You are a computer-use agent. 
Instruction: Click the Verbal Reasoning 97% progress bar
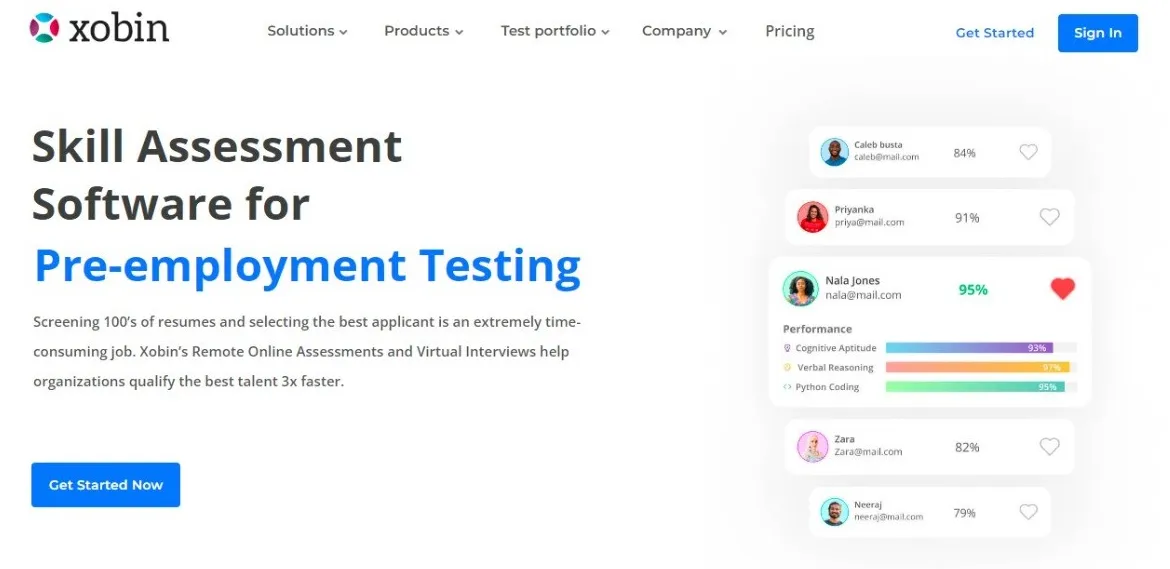[x=980, y=367]
